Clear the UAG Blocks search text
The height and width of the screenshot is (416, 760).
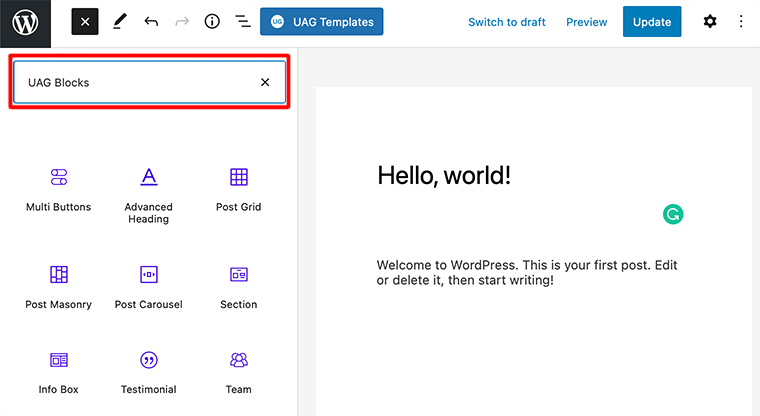point(265,83)
